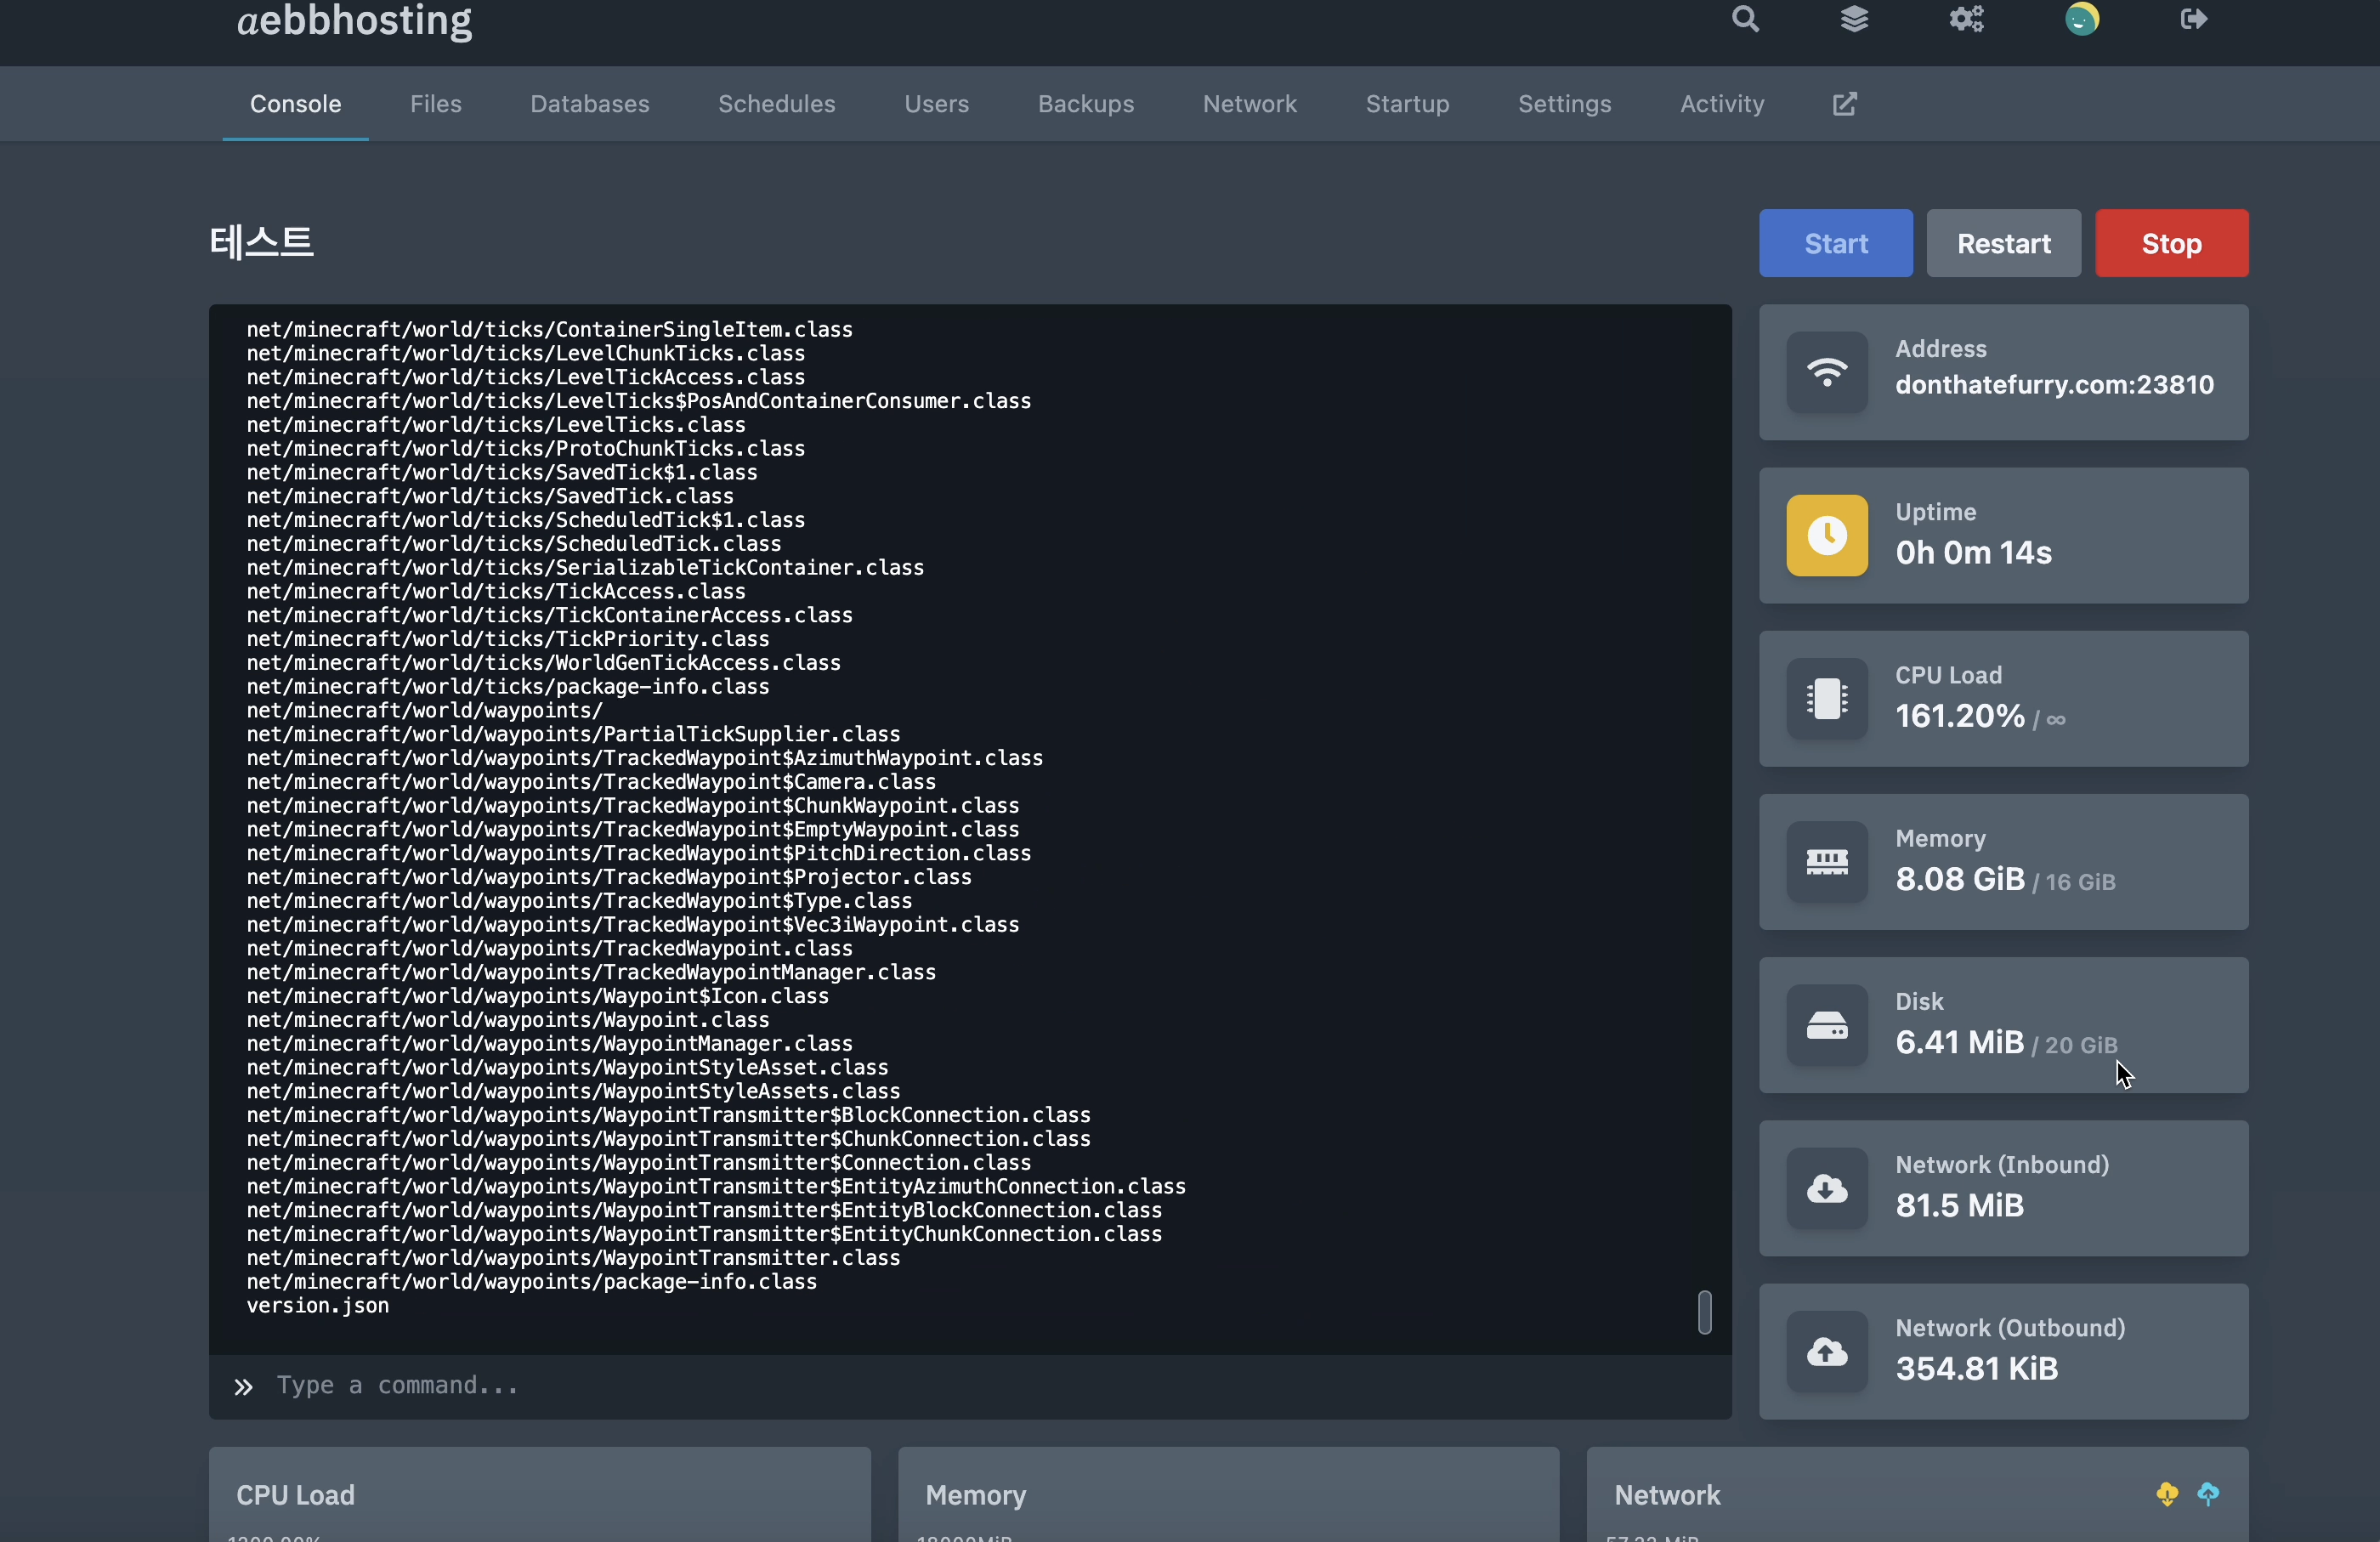Click the CPU Load chip icon
Viewport: 2380px width, 1542px height.
tap(1826, 698)
